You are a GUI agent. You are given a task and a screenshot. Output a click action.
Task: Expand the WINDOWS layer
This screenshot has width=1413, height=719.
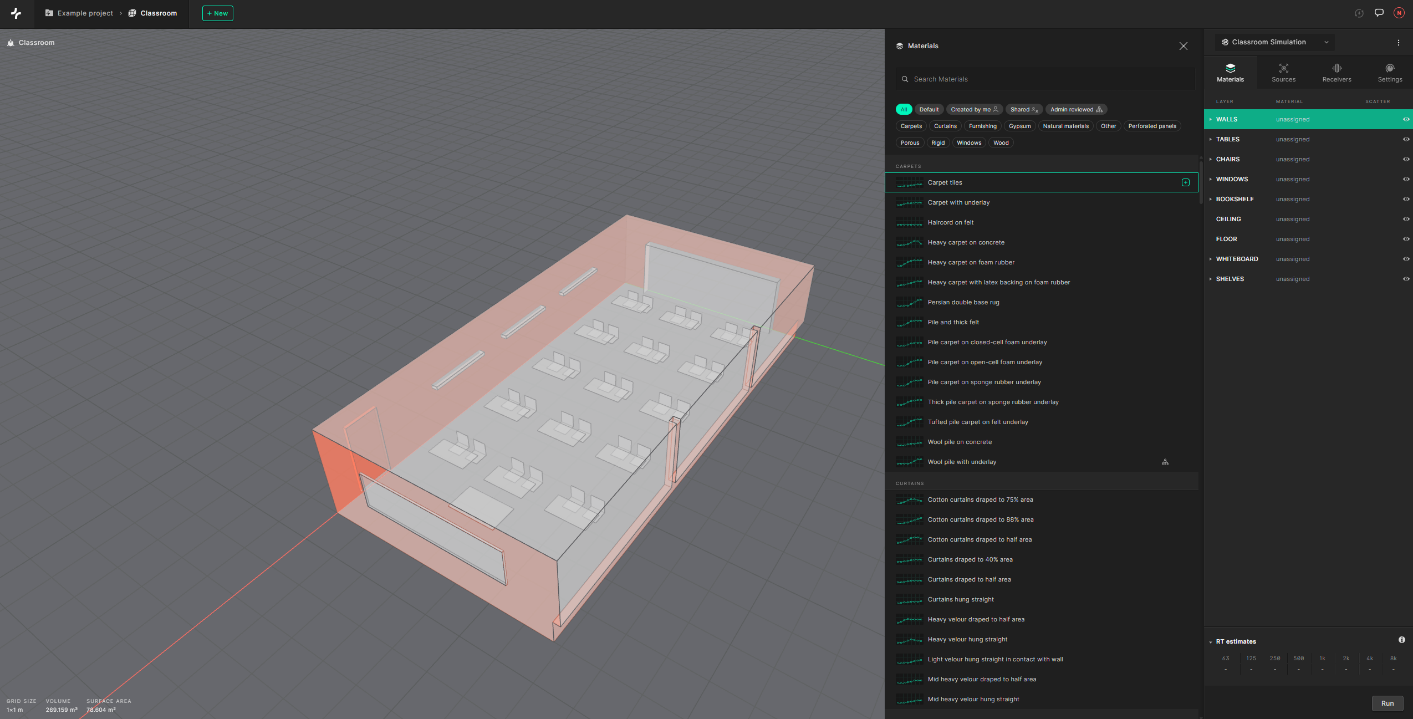pyautogui.click(x=1210, y=179)
